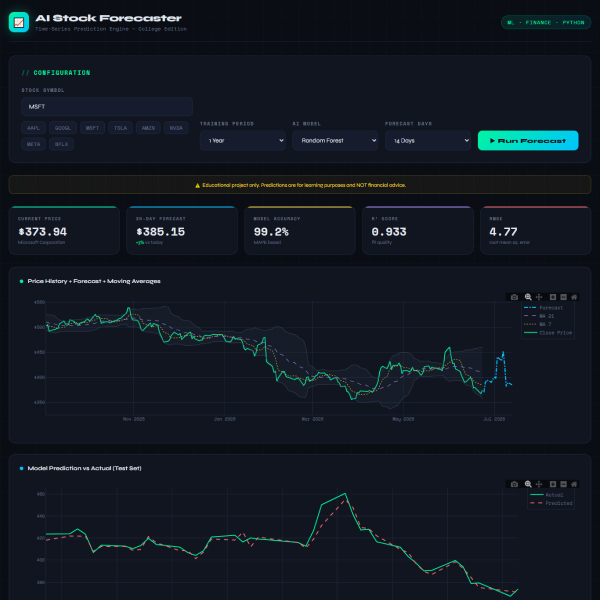The image size is (600, 600).
Task: Reset axes home icon on price history chart
Action: tap(574, 297)
